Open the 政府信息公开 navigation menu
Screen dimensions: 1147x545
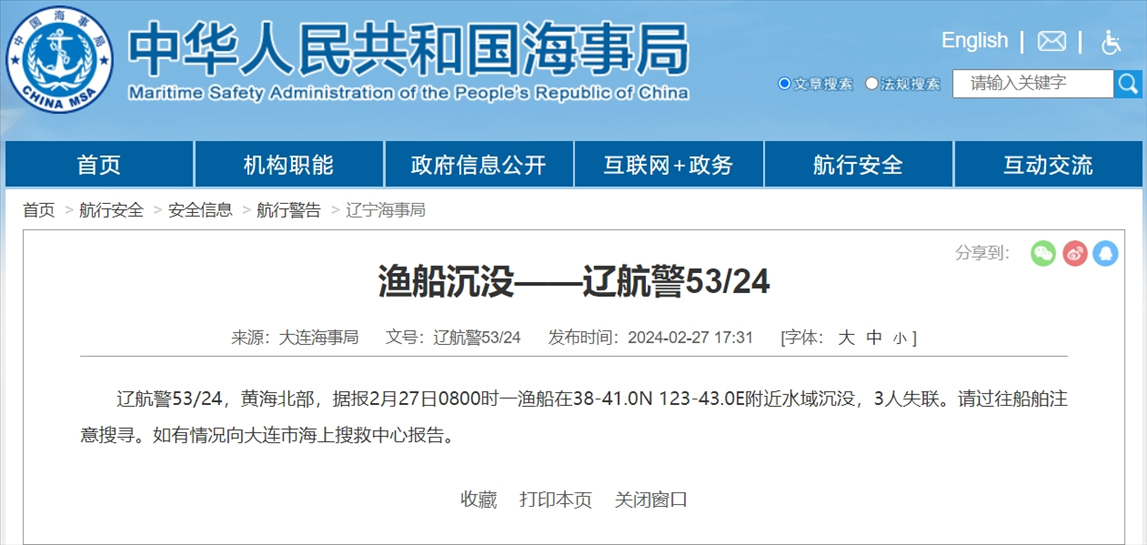click(x=479, y=165)
